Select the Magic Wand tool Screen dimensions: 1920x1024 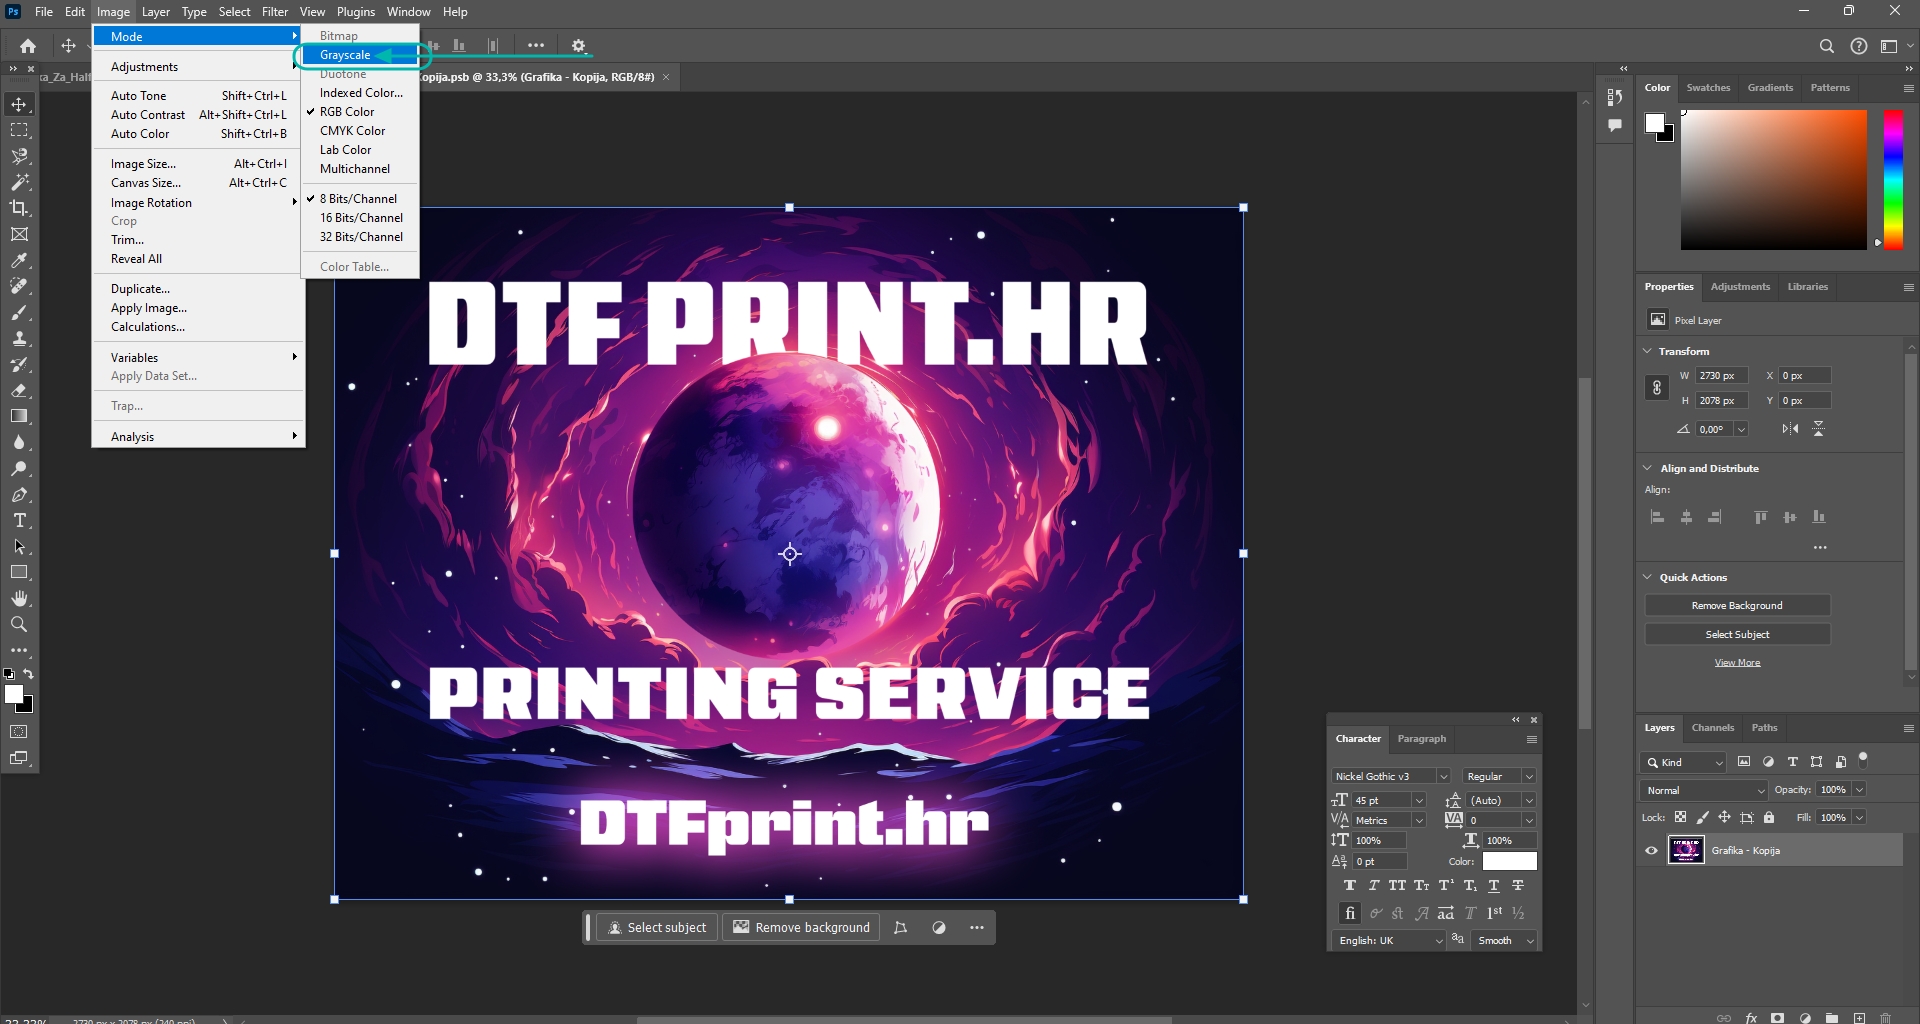coord(19,182)
